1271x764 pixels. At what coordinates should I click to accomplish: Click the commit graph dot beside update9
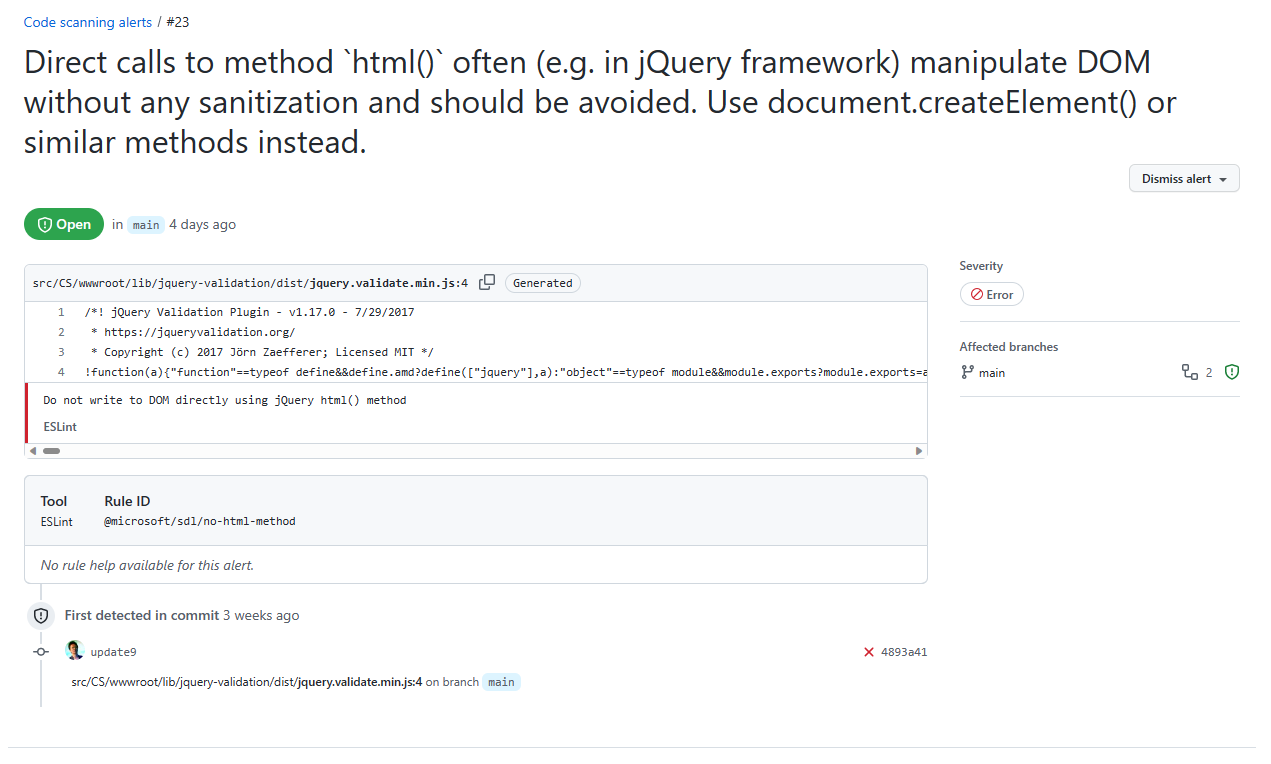pos(40,651)
